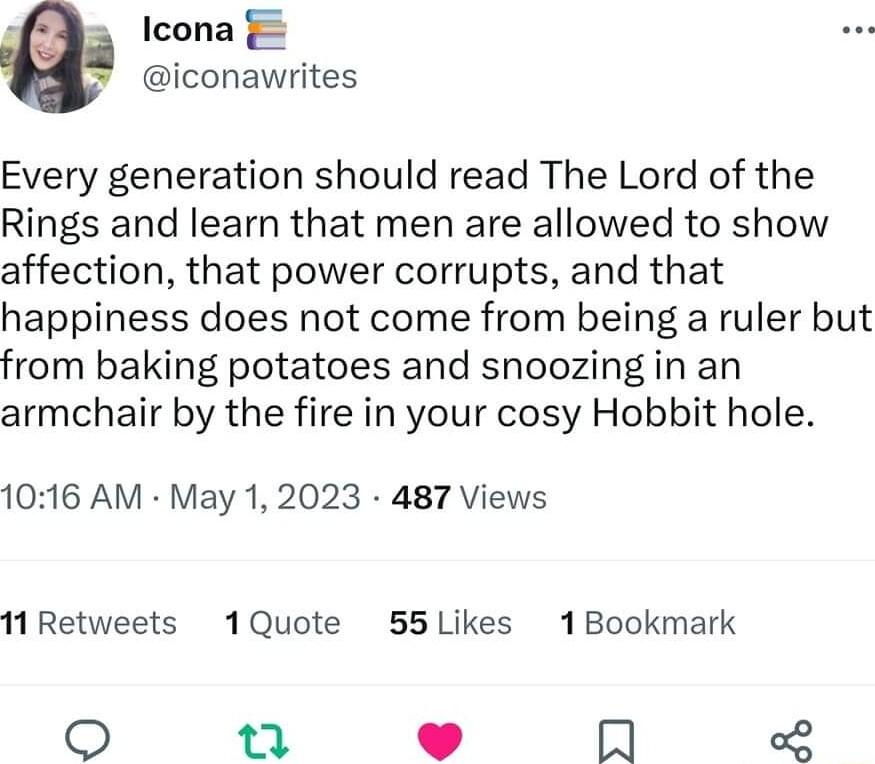Open Icona's profile picture

(57, 57)
